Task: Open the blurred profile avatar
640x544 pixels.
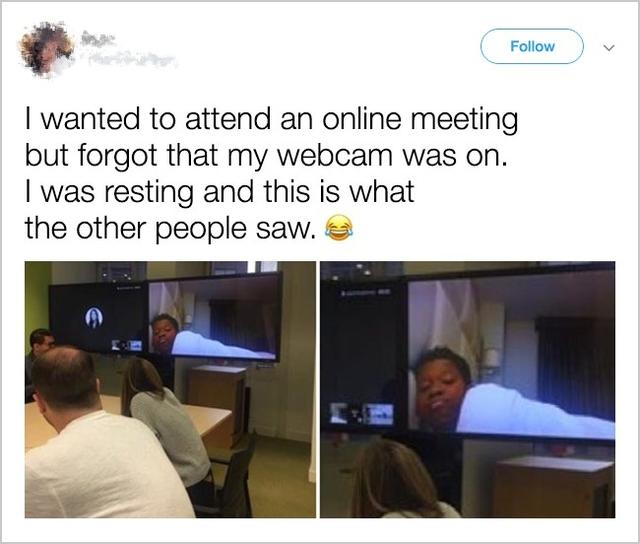Action: point(46,49)
